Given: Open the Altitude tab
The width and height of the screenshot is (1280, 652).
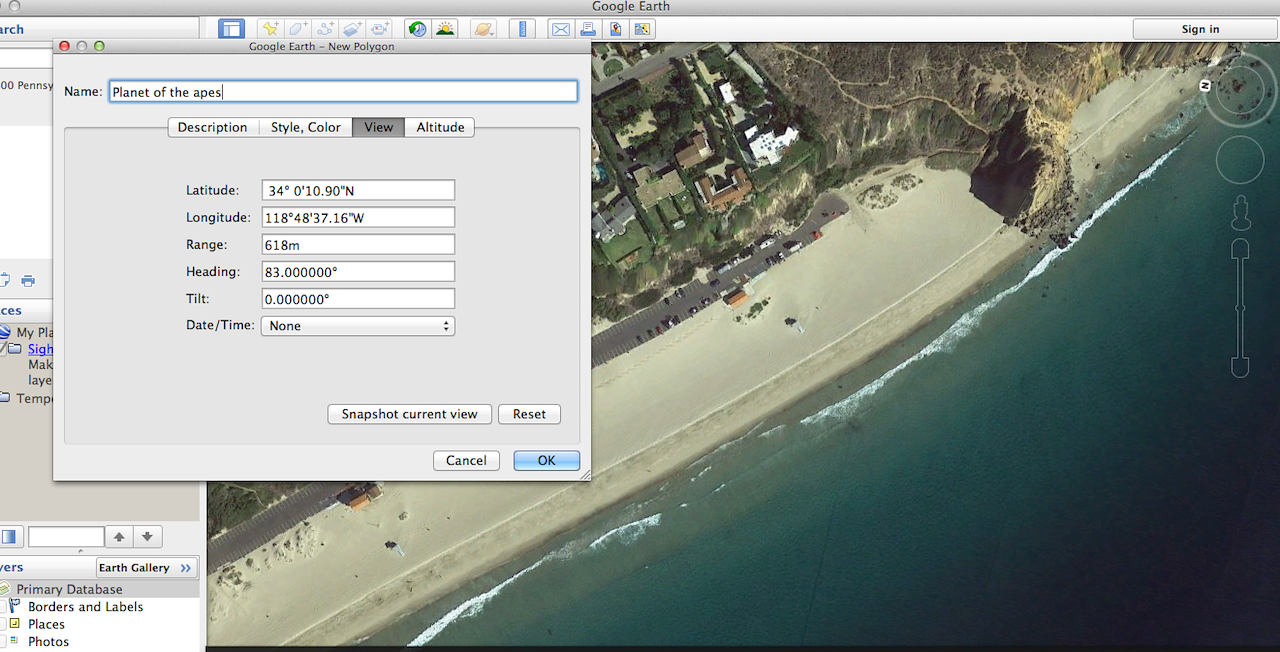Looking at the screenshot, I should click(x=440, y=127).
